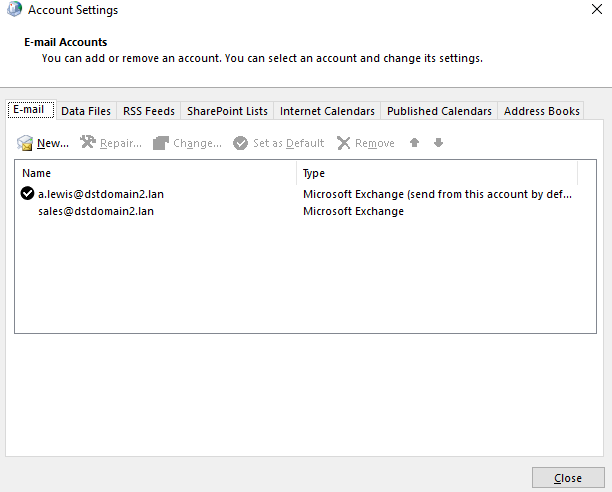Click the Microsoft Exchange type of sales account
Screen dimensions: 612x492
pos(353,211)
